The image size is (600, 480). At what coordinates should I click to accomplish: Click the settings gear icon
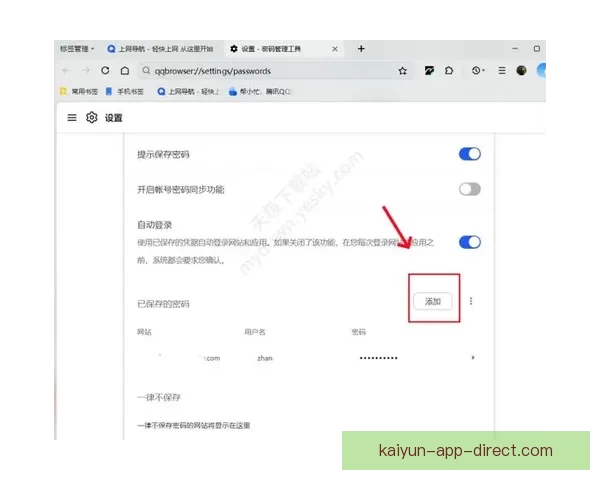(x=91, y=118)
